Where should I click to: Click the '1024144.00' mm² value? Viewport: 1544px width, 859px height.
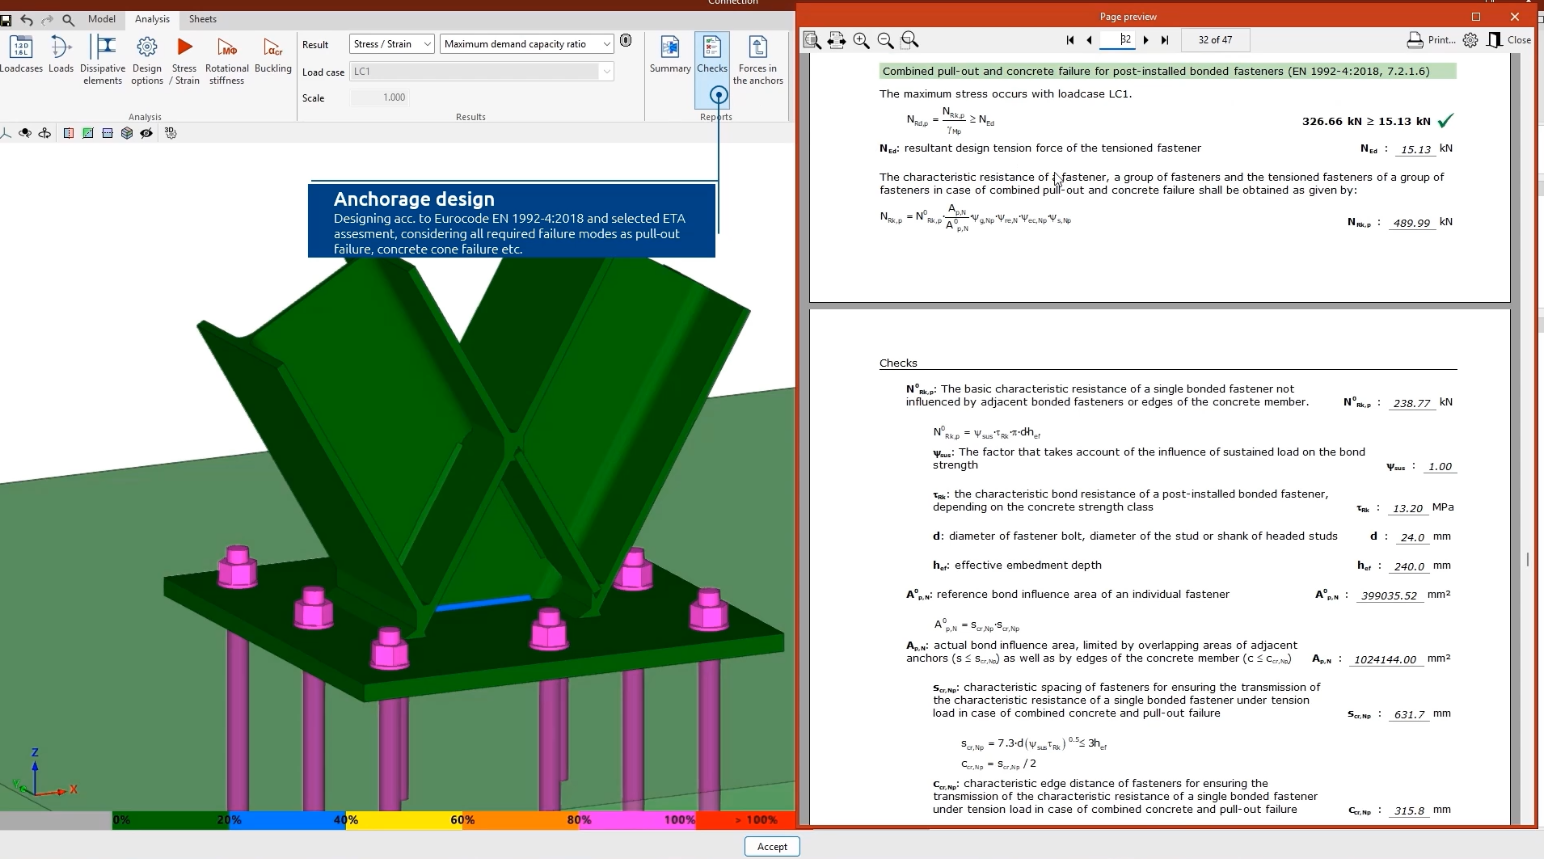point(1384,659)
